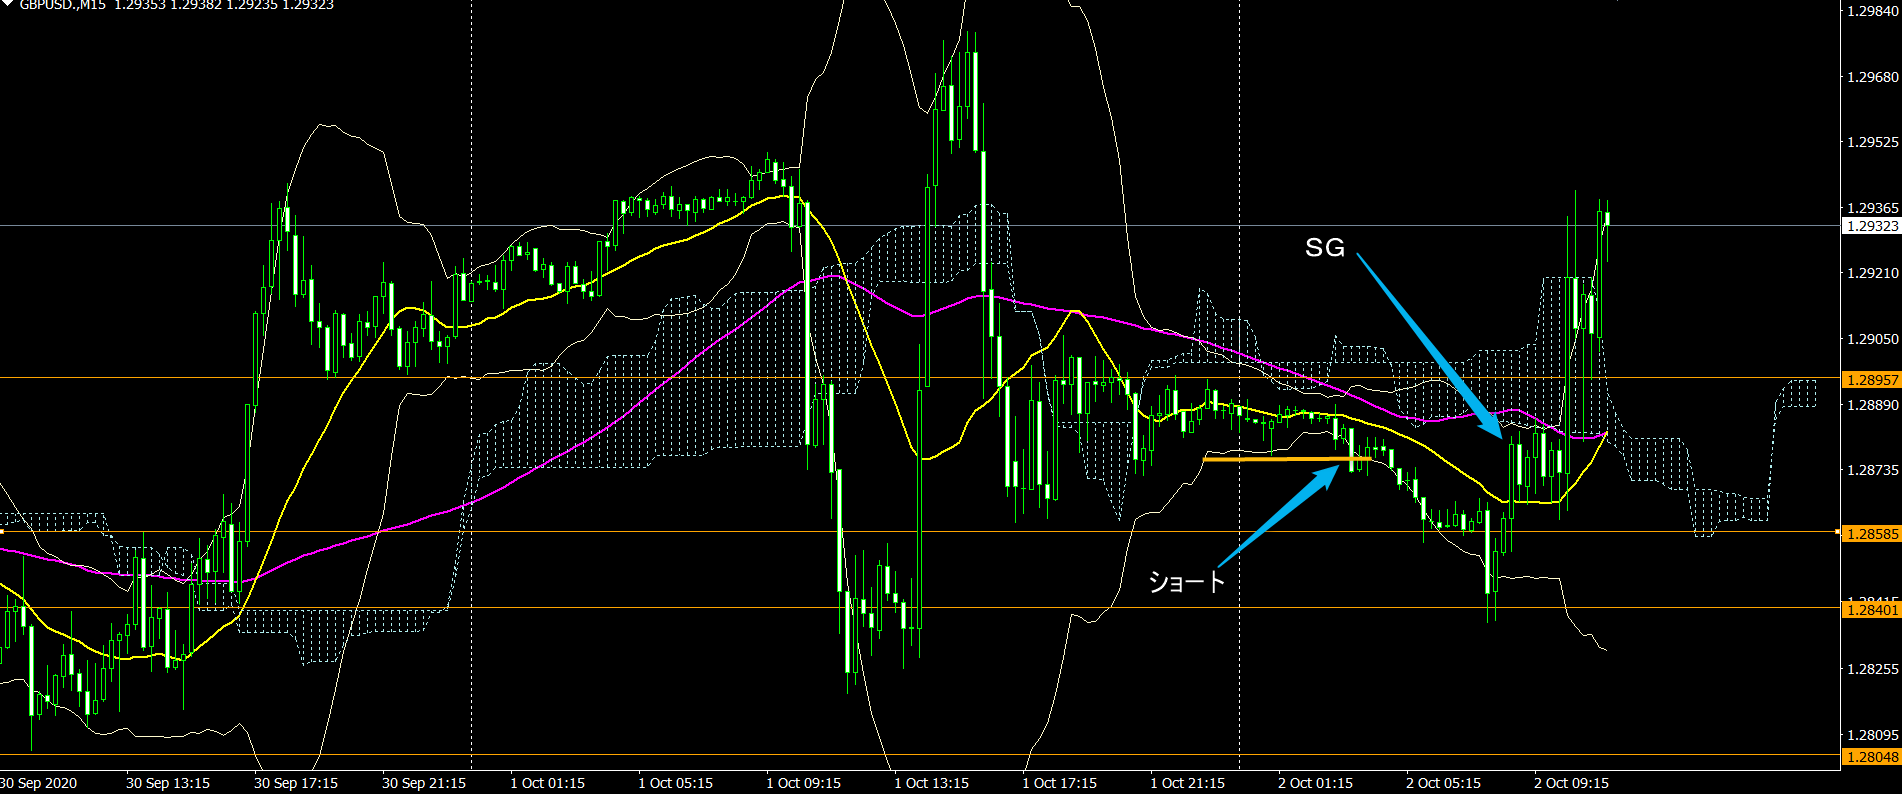
Task: Click the orange price tag 1.28957
Action: (1871, 380)
